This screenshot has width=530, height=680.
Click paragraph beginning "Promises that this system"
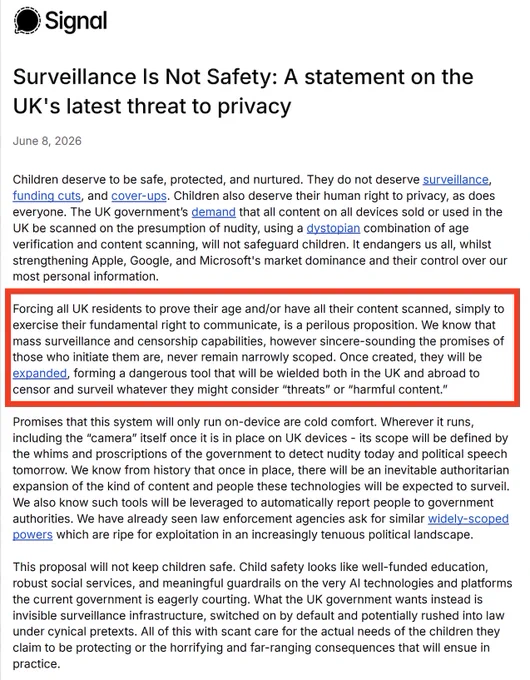pos(261,478)
